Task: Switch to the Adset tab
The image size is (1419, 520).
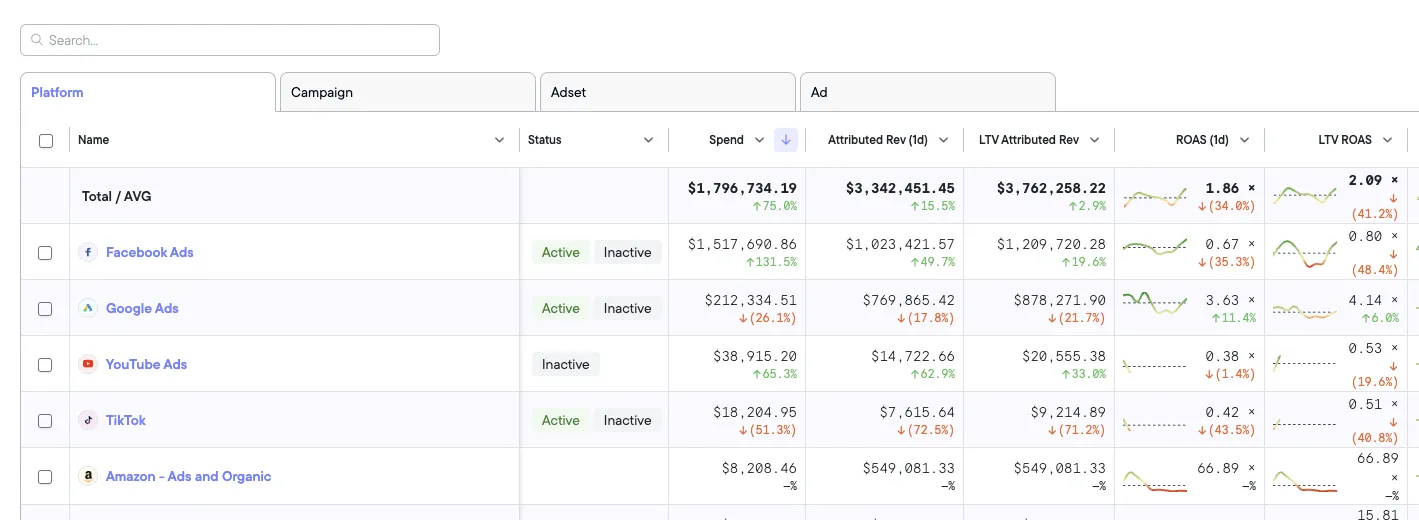Action: point(668,92)
